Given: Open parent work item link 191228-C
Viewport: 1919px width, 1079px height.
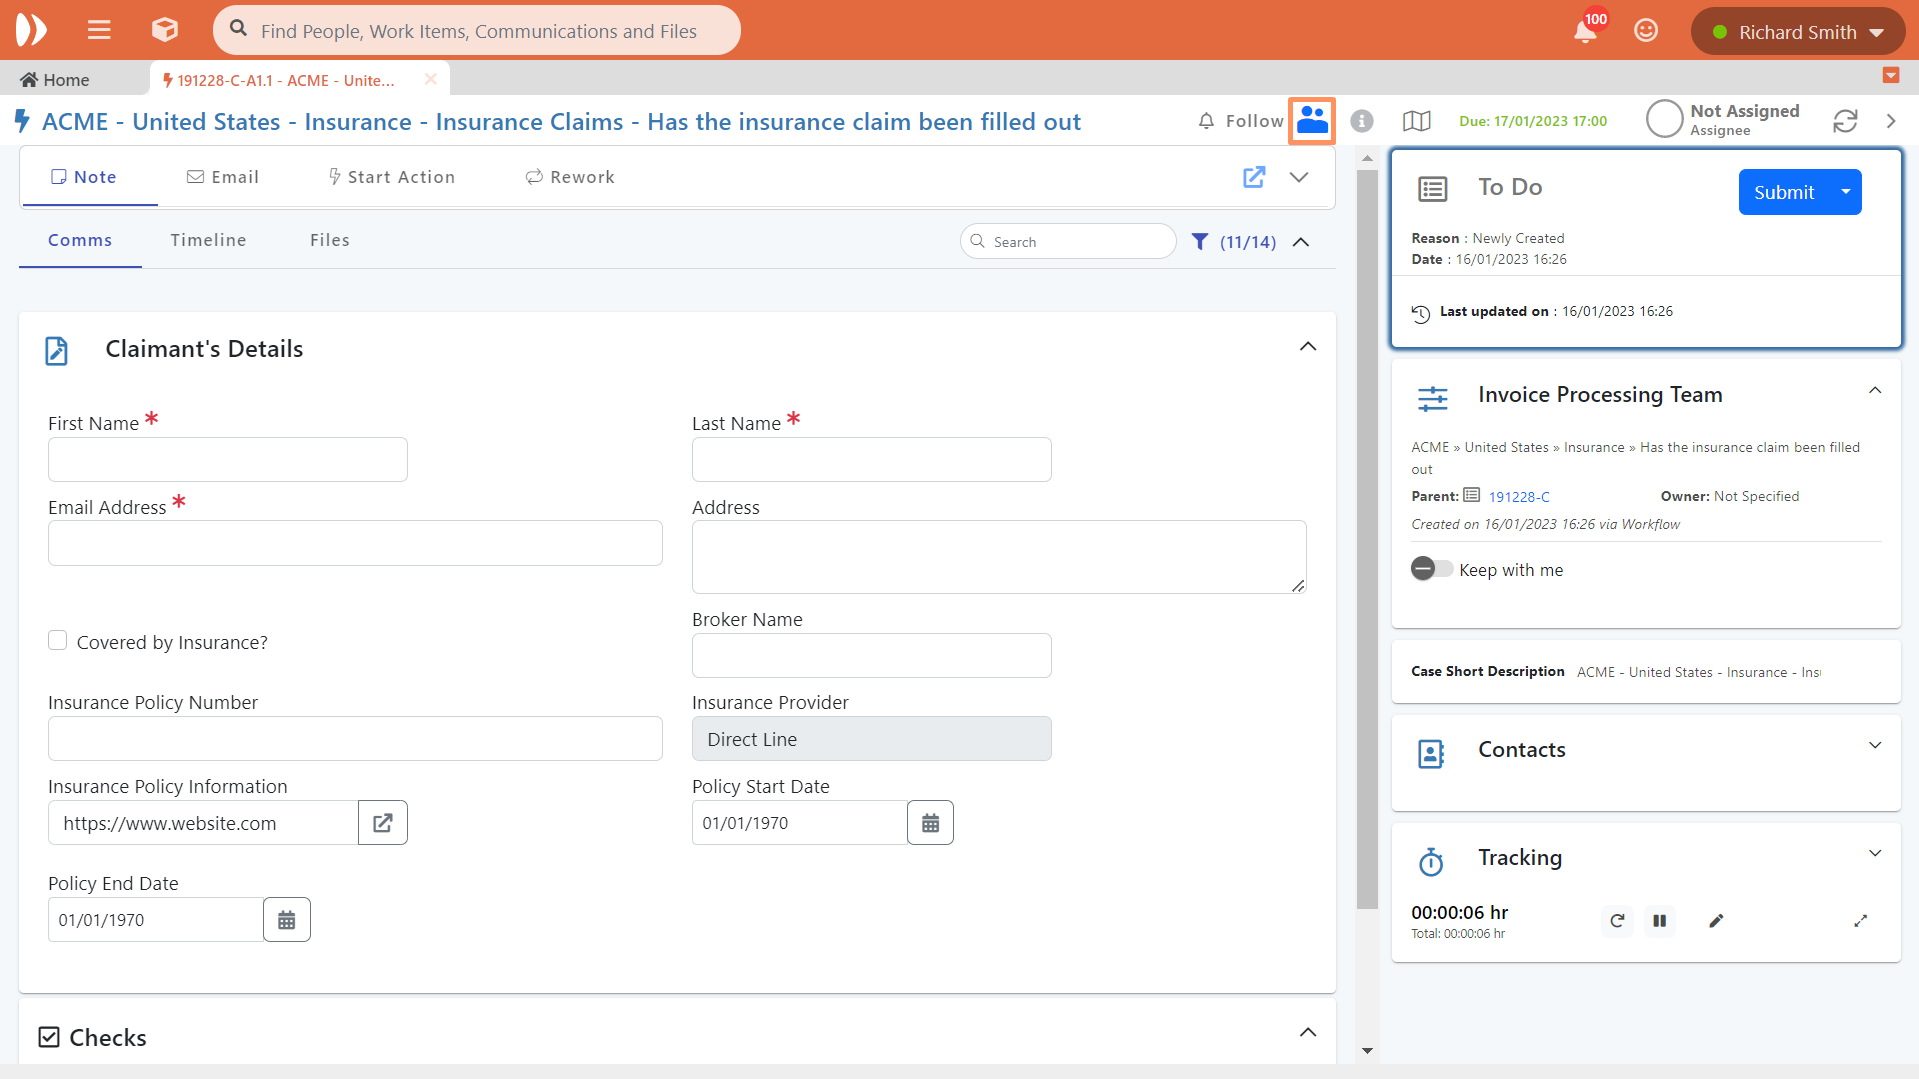Looking at the screenshot, I should click(1518, 497).
